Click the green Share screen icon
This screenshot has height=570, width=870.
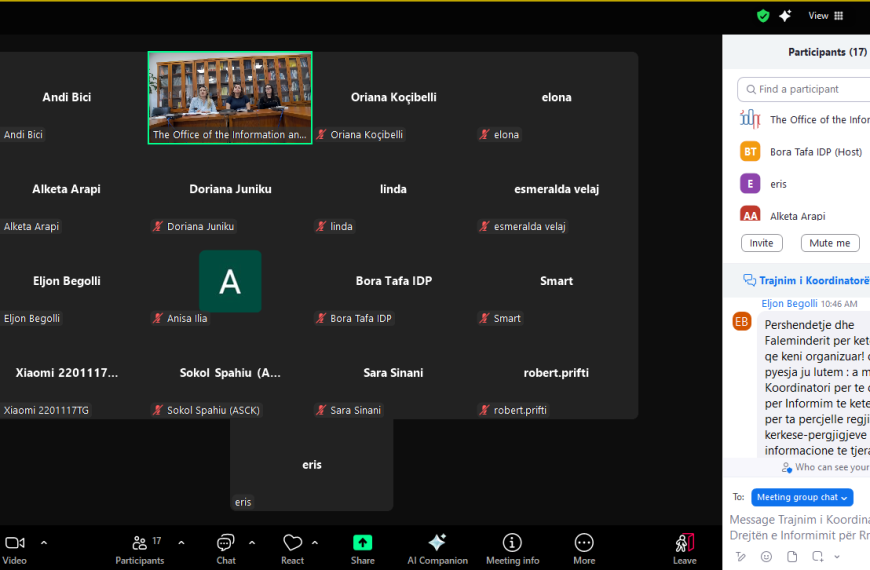point(362,543)
